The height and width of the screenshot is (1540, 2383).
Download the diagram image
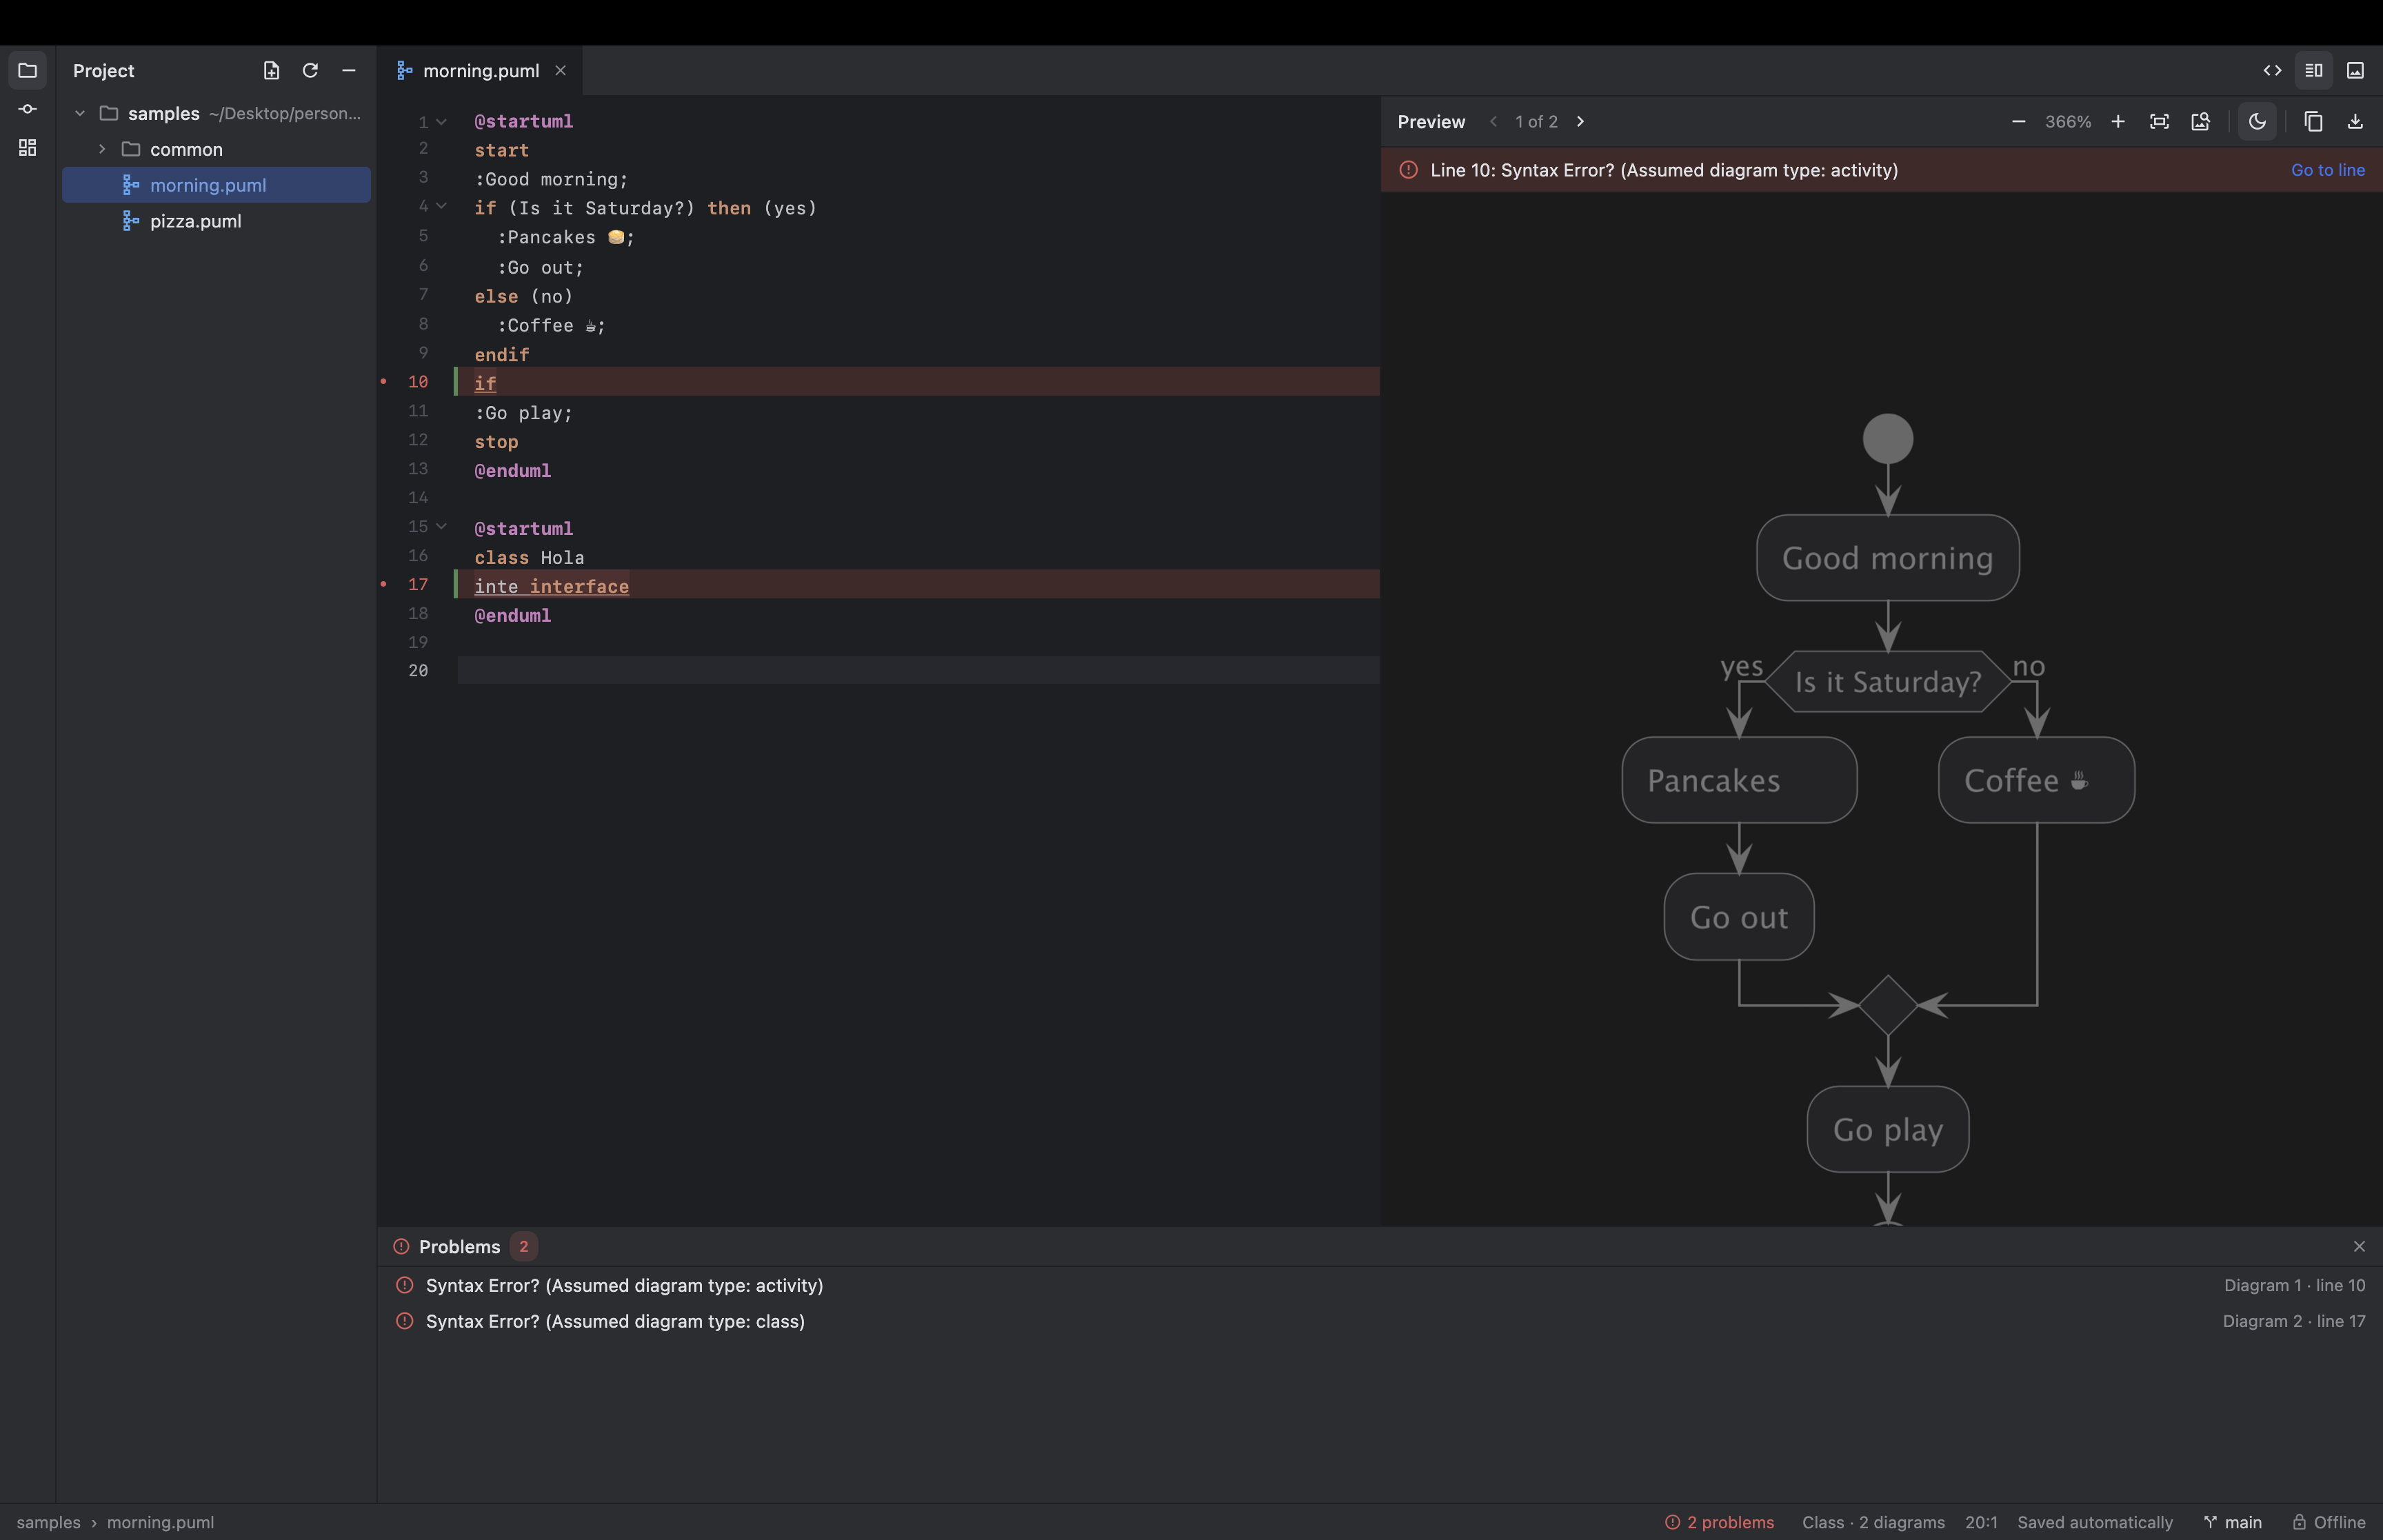[2355, 121]
